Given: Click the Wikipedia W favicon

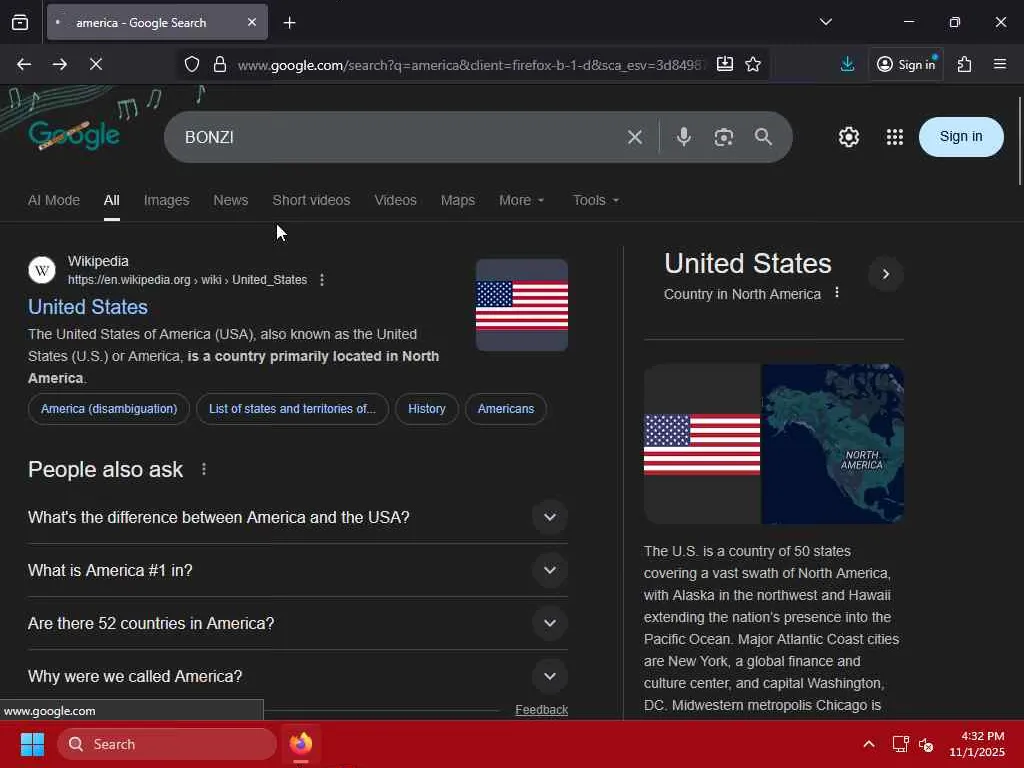Looking at the screenshot, I should point(42,270).
